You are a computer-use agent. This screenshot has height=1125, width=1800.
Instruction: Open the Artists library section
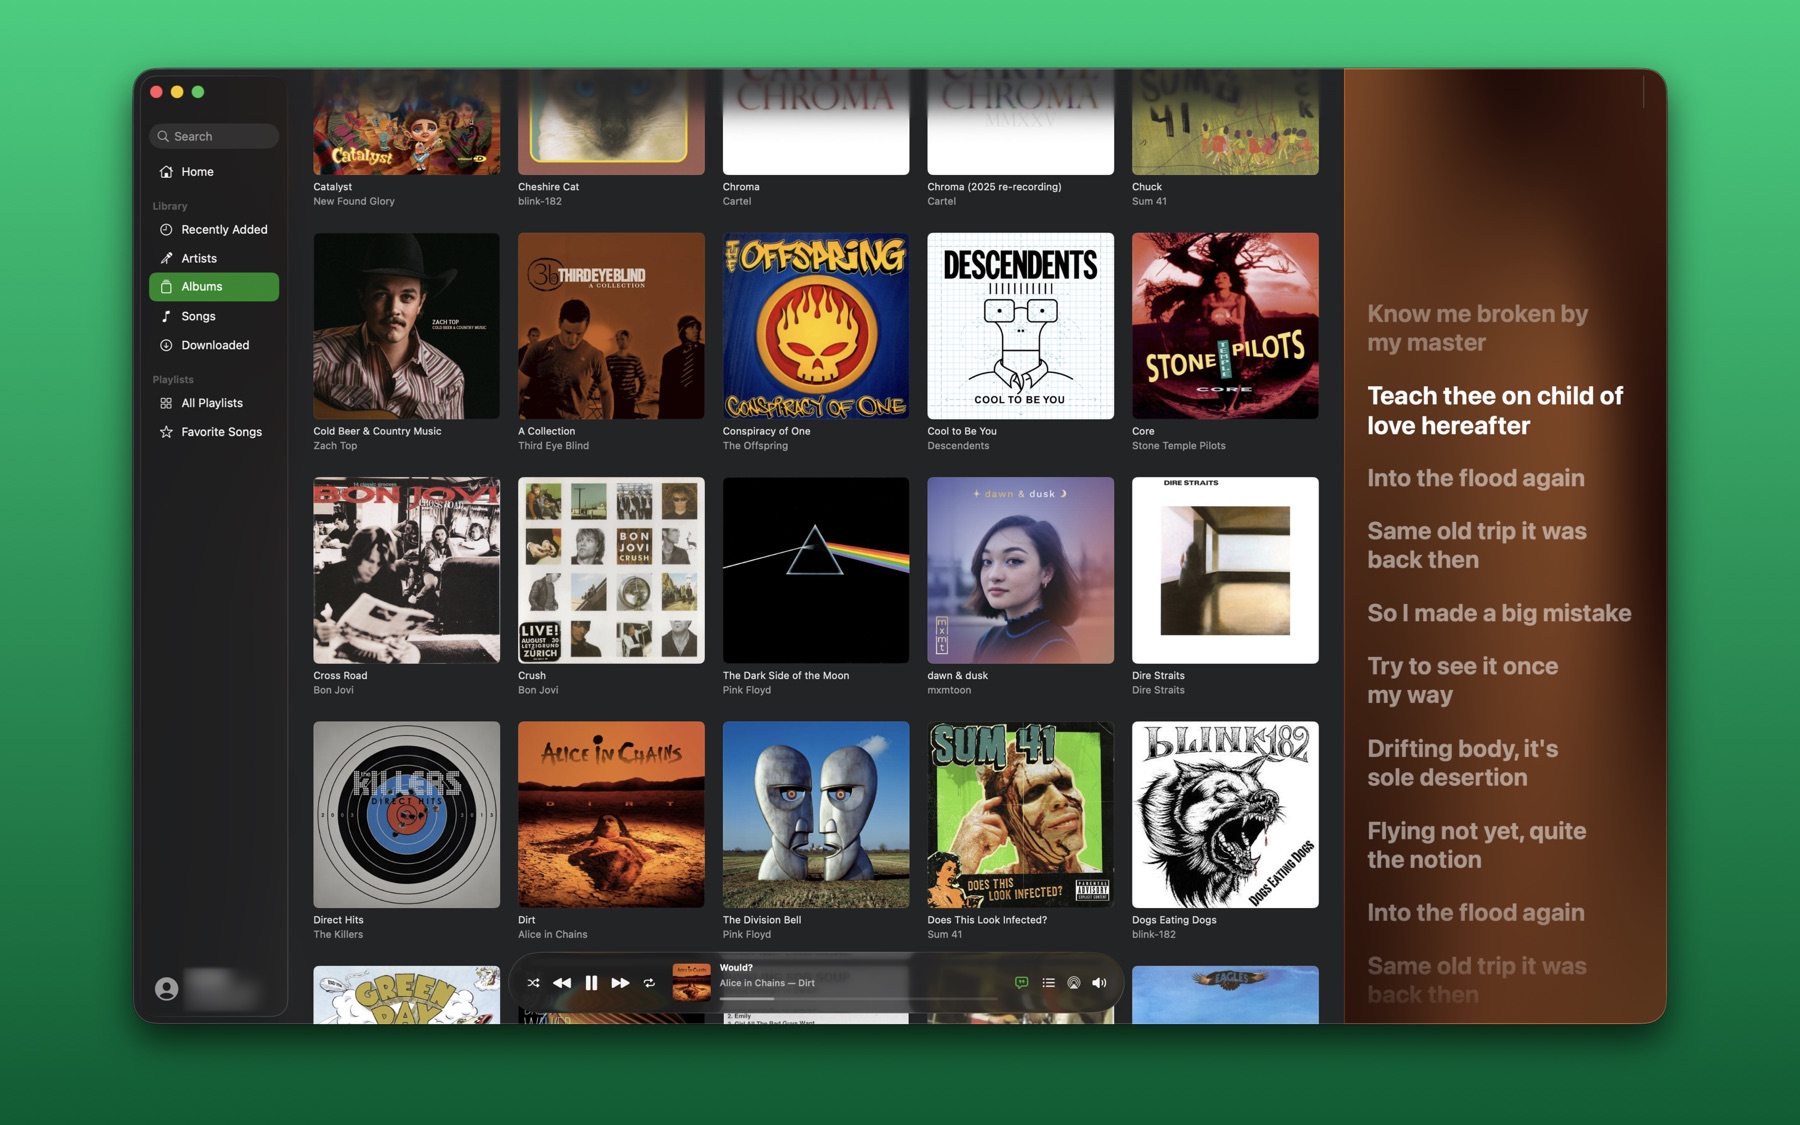point(214,258)
